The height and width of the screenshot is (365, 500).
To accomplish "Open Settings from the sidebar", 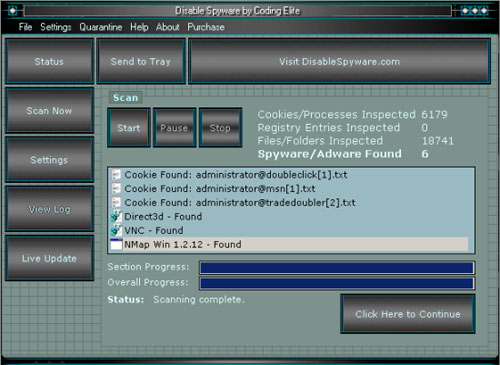I will click(49, 160).
